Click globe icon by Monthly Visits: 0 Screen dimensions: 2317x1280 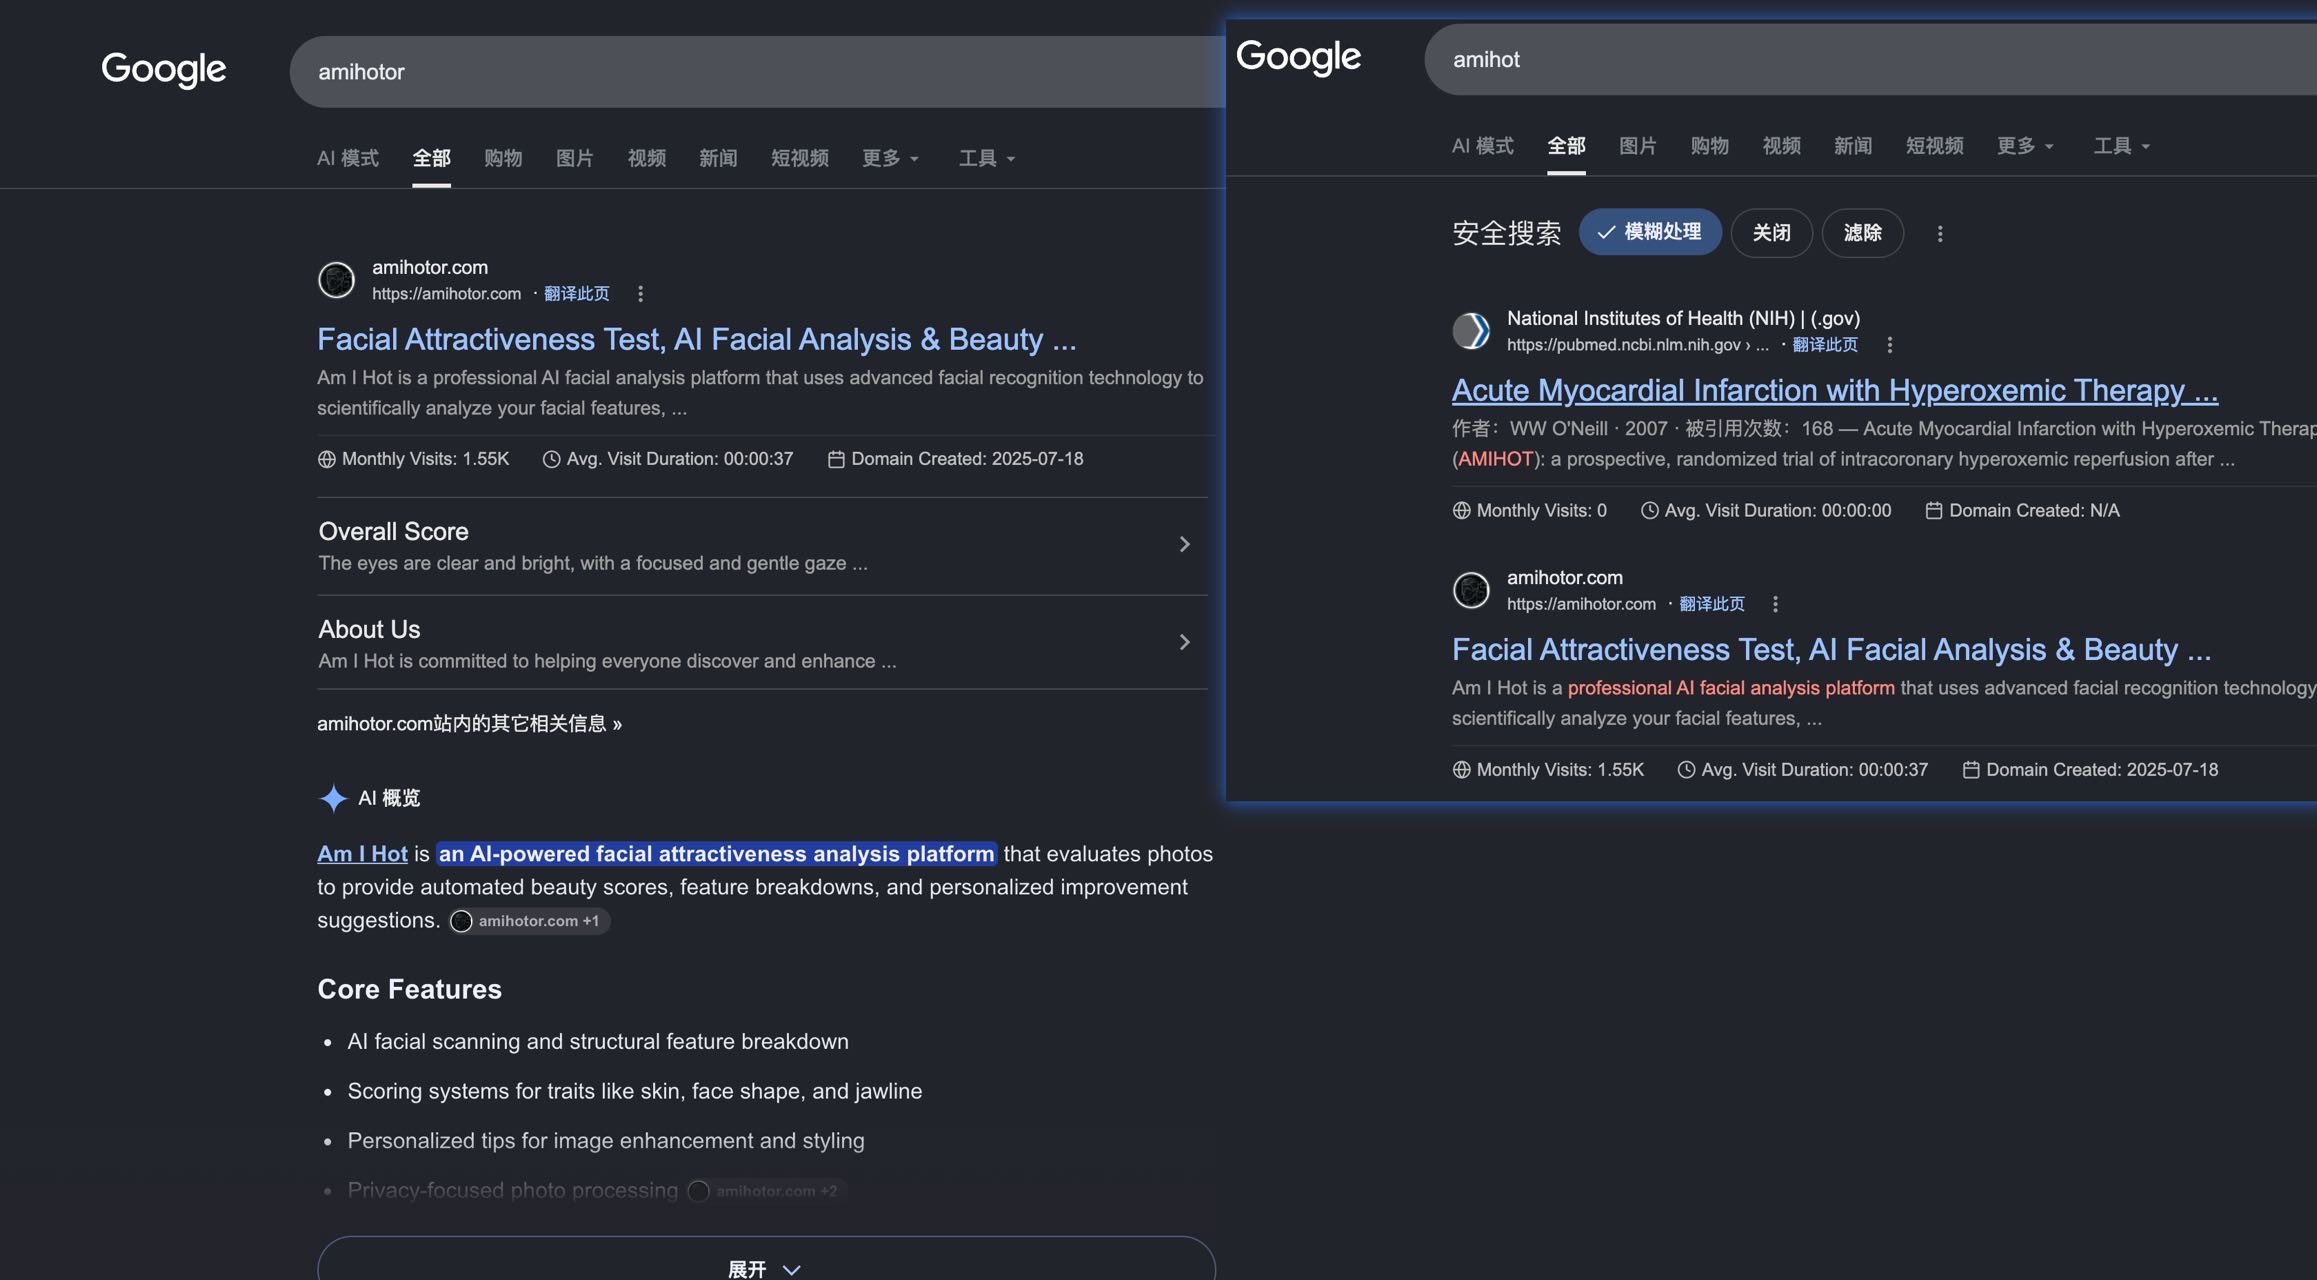click(1461, 510)
